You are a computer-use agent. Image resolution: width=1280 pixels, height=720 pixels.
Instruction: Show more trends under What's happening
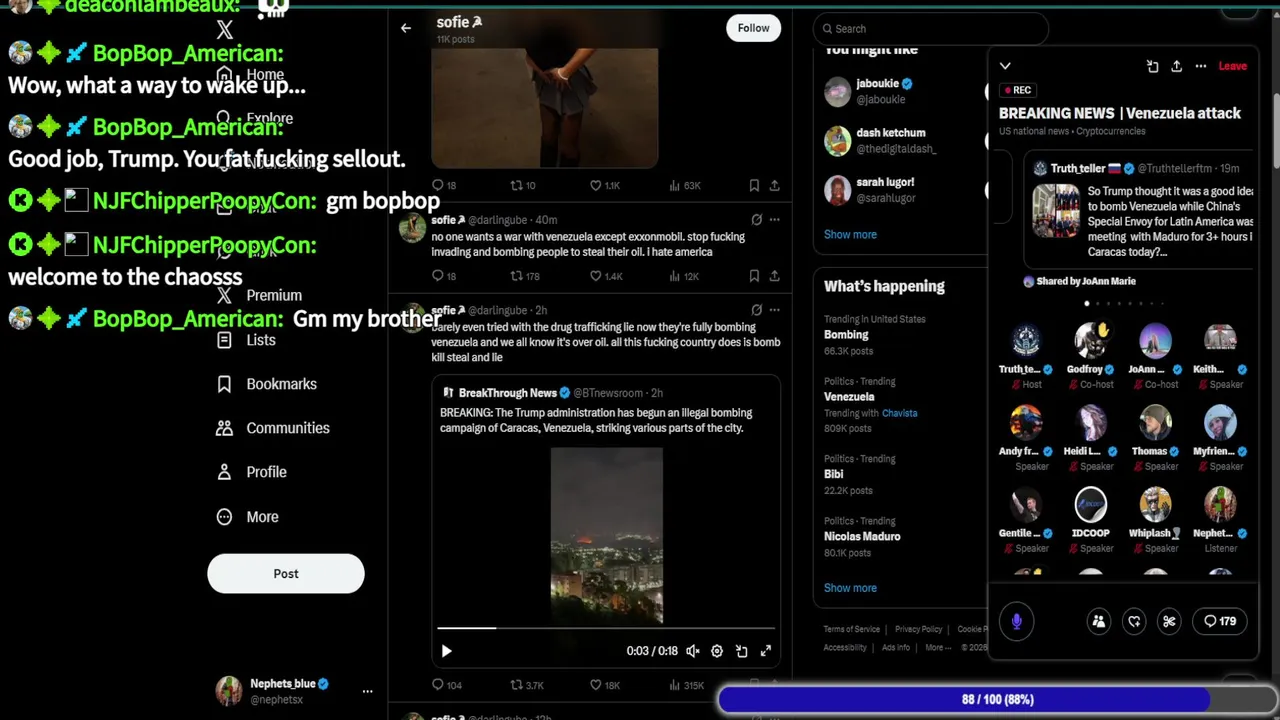pos(850,588)
